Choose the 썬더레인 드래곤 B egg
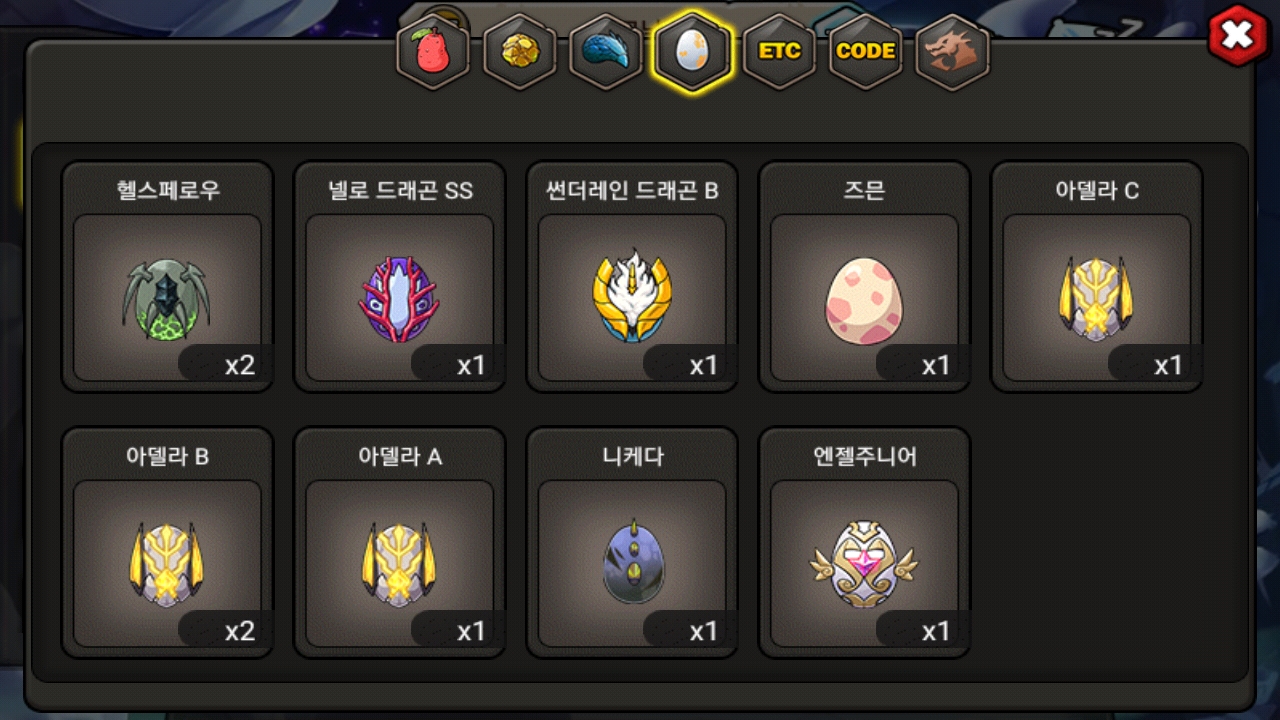Screen dimensions: 1280x720 [x=632, y=277]
